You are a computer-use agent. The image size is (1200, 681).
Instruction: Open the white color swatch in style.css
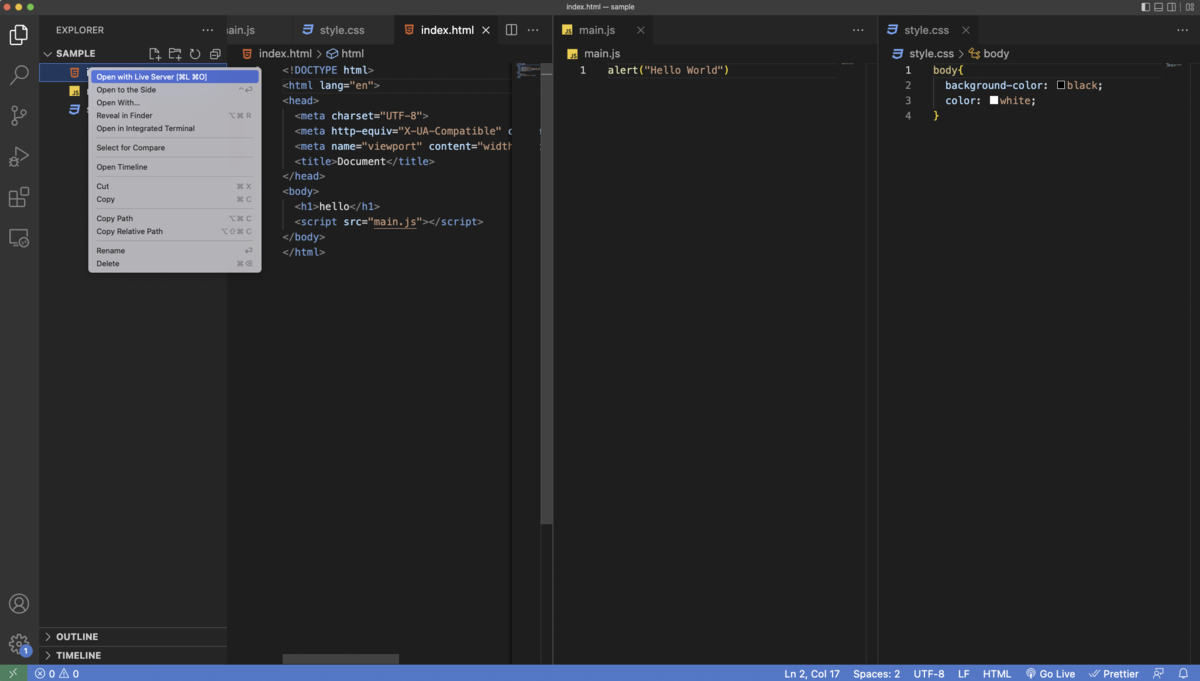(994, 101)
